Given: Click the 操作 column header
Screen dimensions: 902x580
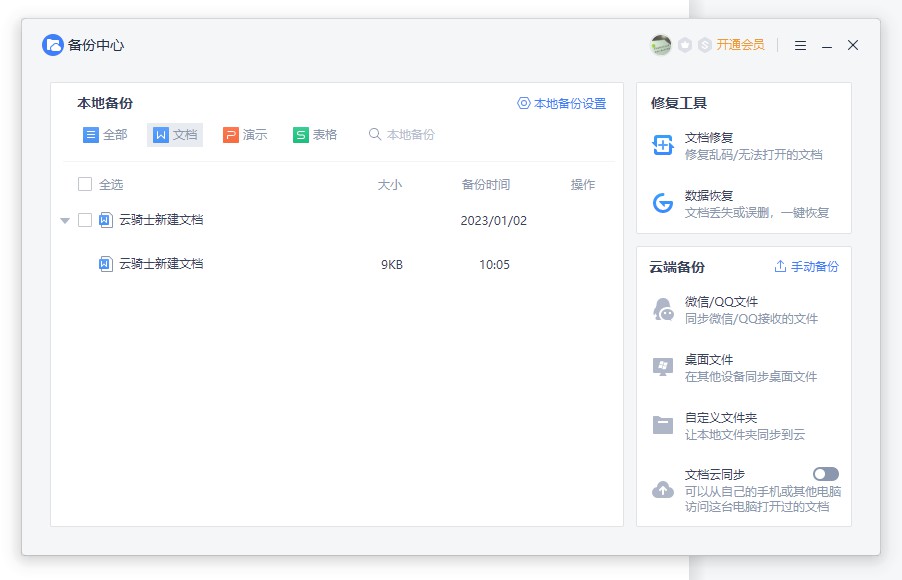Looking at the screenshot, I should 583,184.
